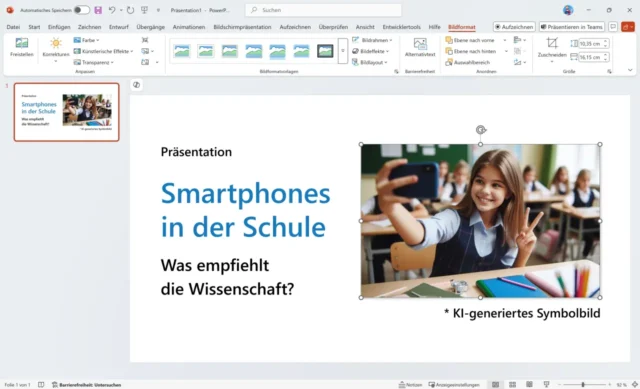Viewport: 640px width, 389px height.
Task: Click Ebene nach vorne
Action: (x=470, y=40)
